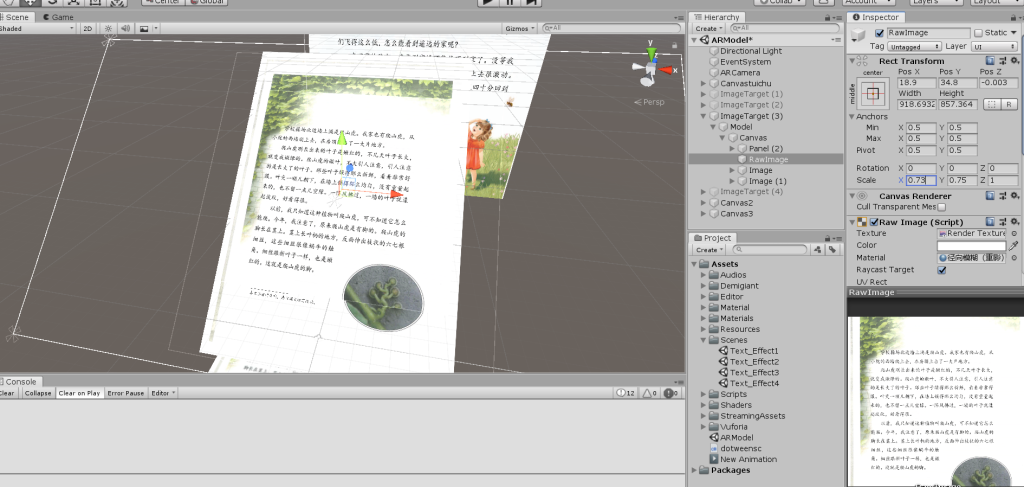Screen dimensions: 1024x487
Task: Uncheck Raycast Target checkbox
Action: [942, 270]
